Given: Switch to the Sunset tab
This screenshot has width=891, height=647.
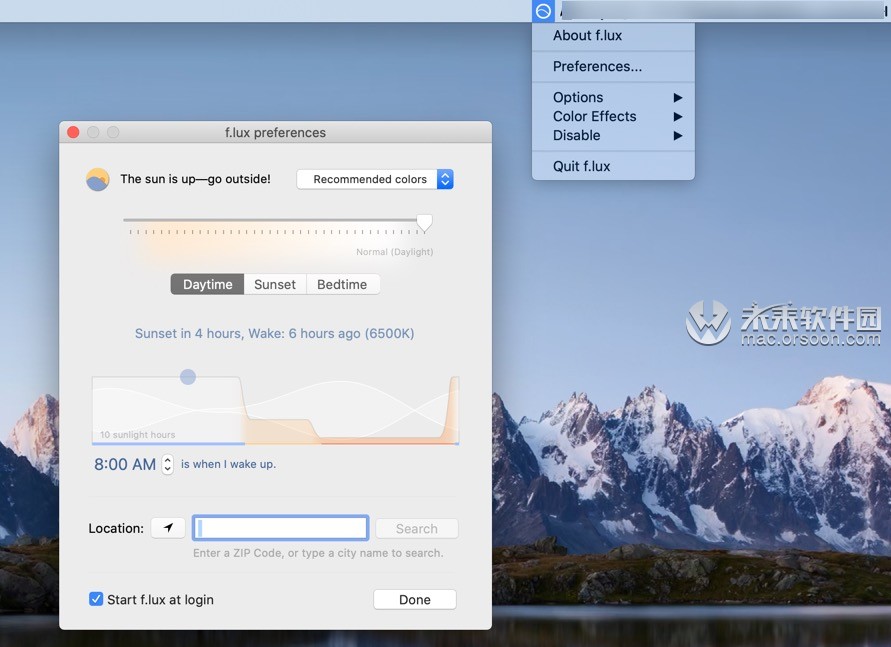Looking at the screenshot, I should tap(274, 284).
